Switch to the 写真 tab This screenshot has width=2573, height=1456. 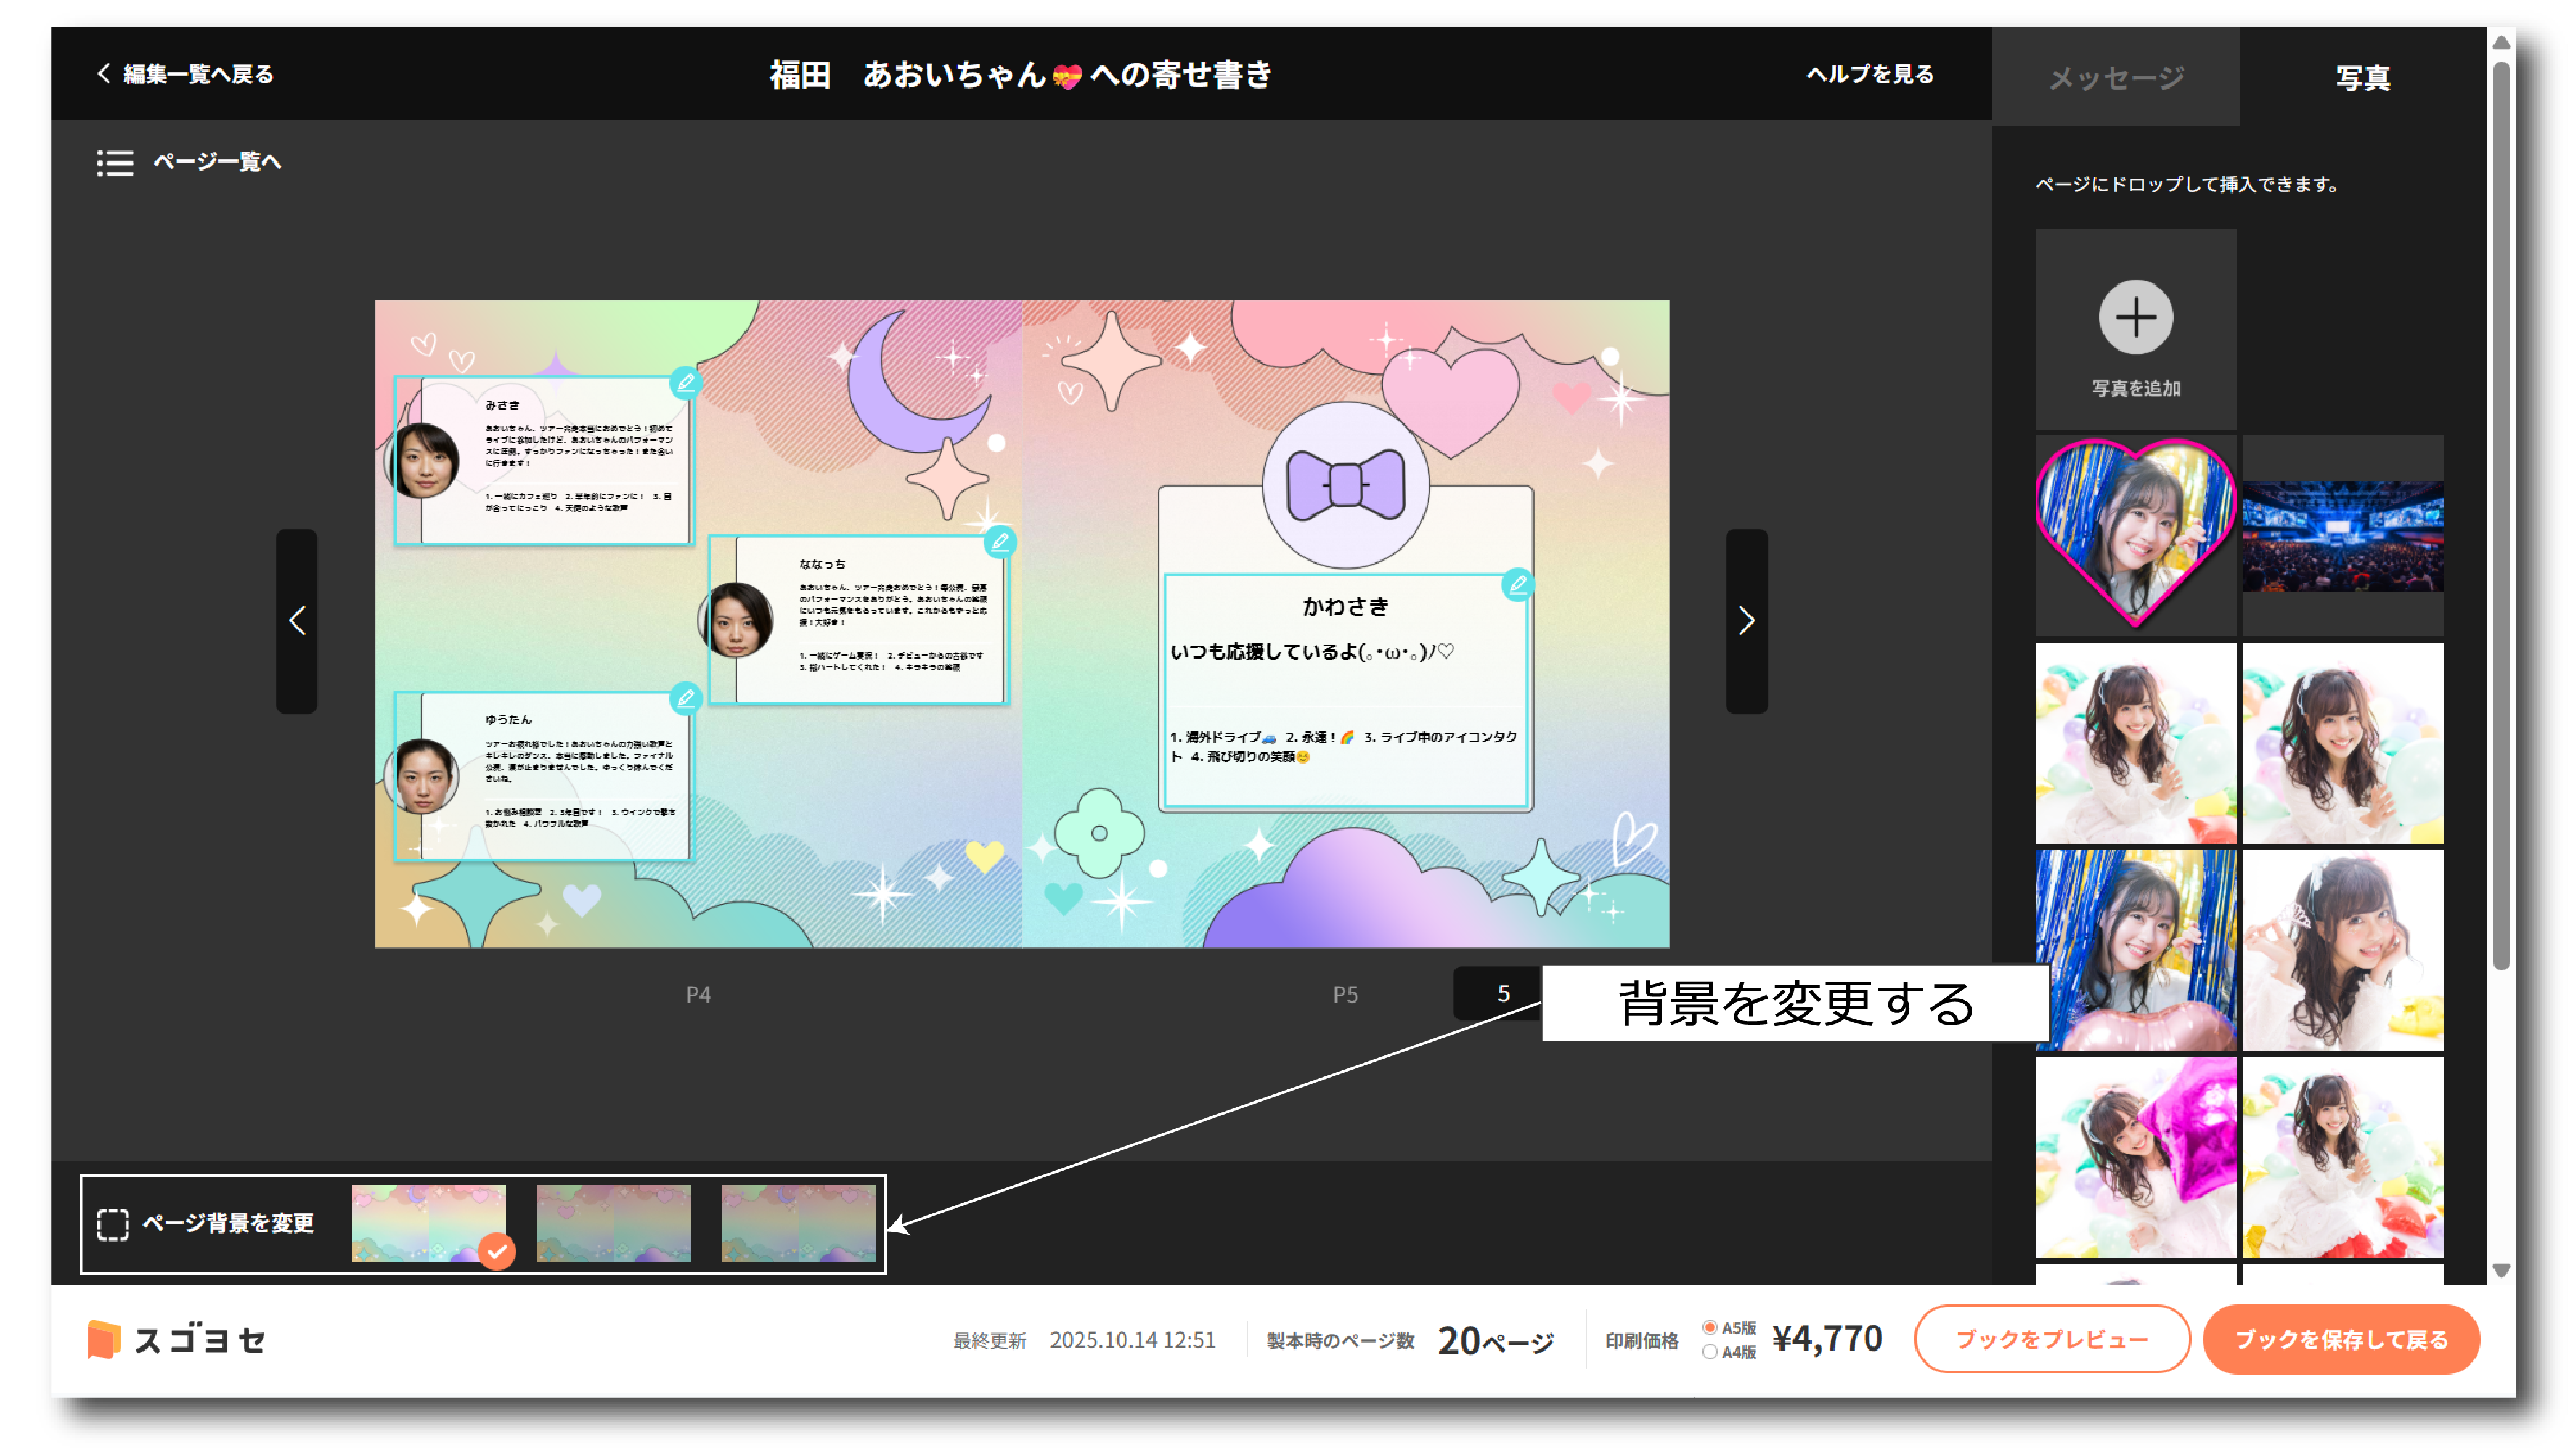pyautogui.click(x=2363, y=77)
